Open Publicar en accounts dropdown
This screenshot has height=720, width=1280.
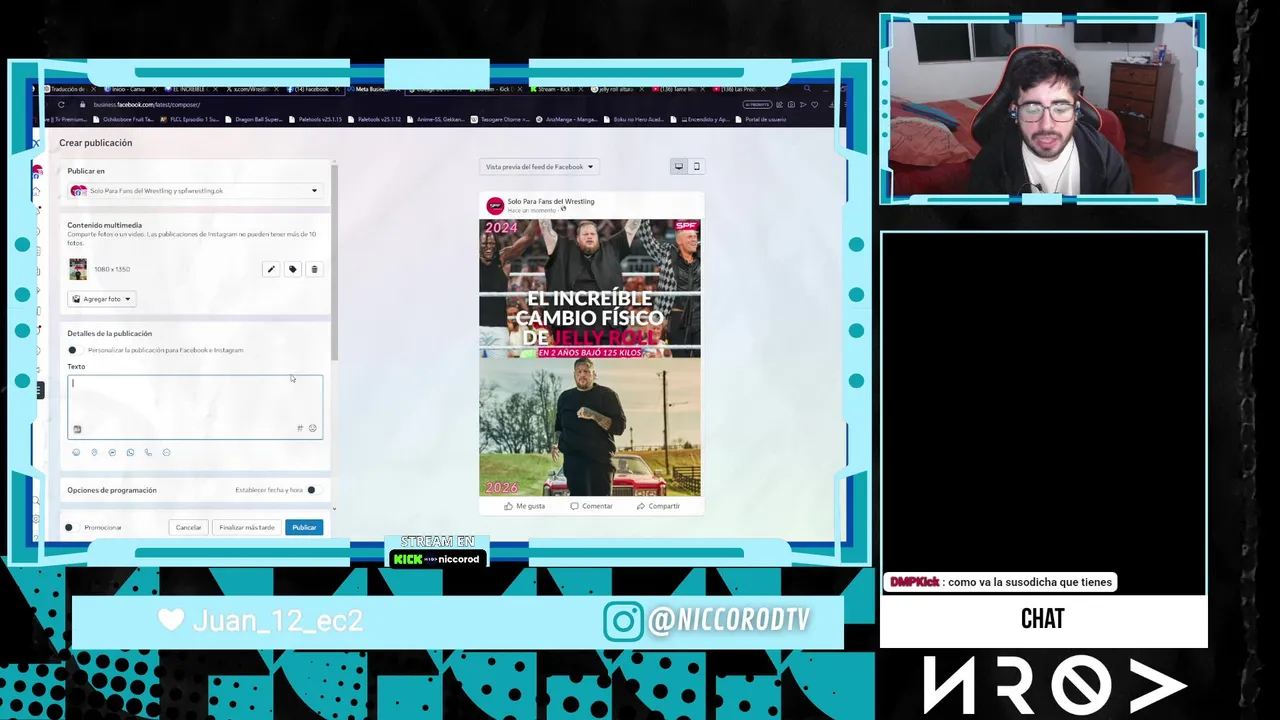coord(195,191)
